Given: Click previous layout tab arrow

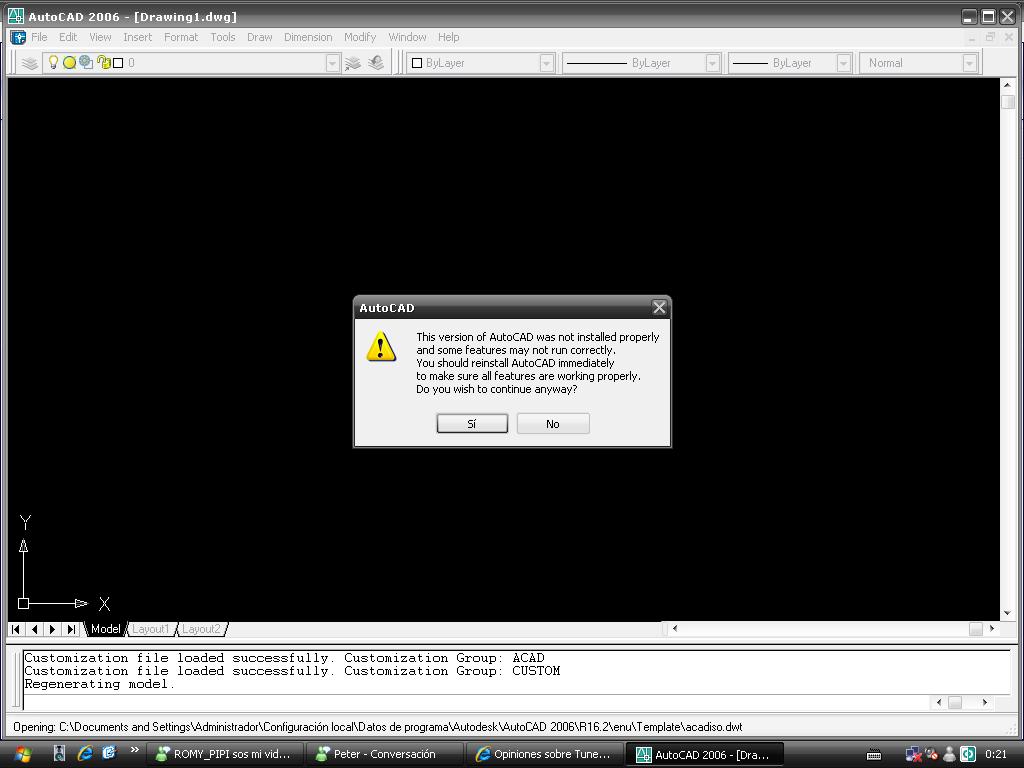Looking at the screenshot, I should (x=34, y=629).
